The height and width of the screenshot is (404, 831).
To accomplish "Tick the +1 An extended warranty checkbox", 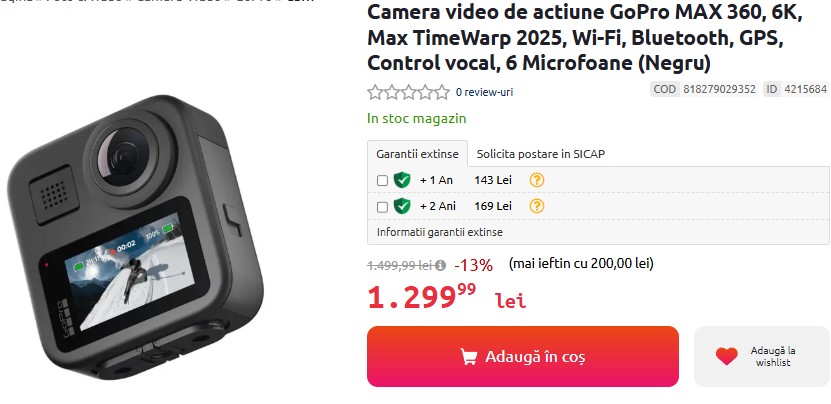I will click(382, 181).
